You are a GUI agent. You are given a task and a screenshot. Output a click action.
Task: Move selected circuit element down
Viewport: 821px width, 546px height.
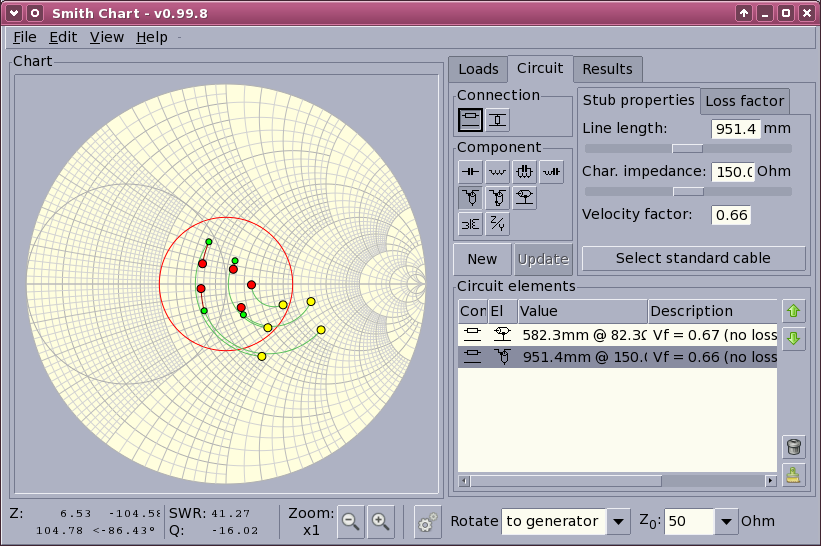pyautogui.click(x=793, y=339)
